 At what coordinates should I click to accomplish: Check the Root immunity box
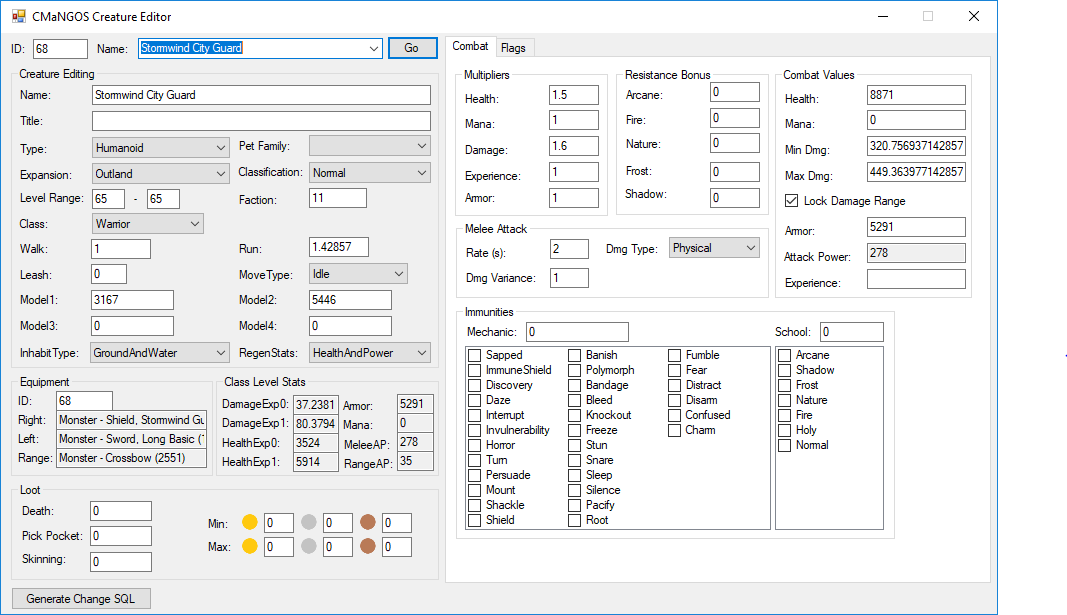[575, 520]
